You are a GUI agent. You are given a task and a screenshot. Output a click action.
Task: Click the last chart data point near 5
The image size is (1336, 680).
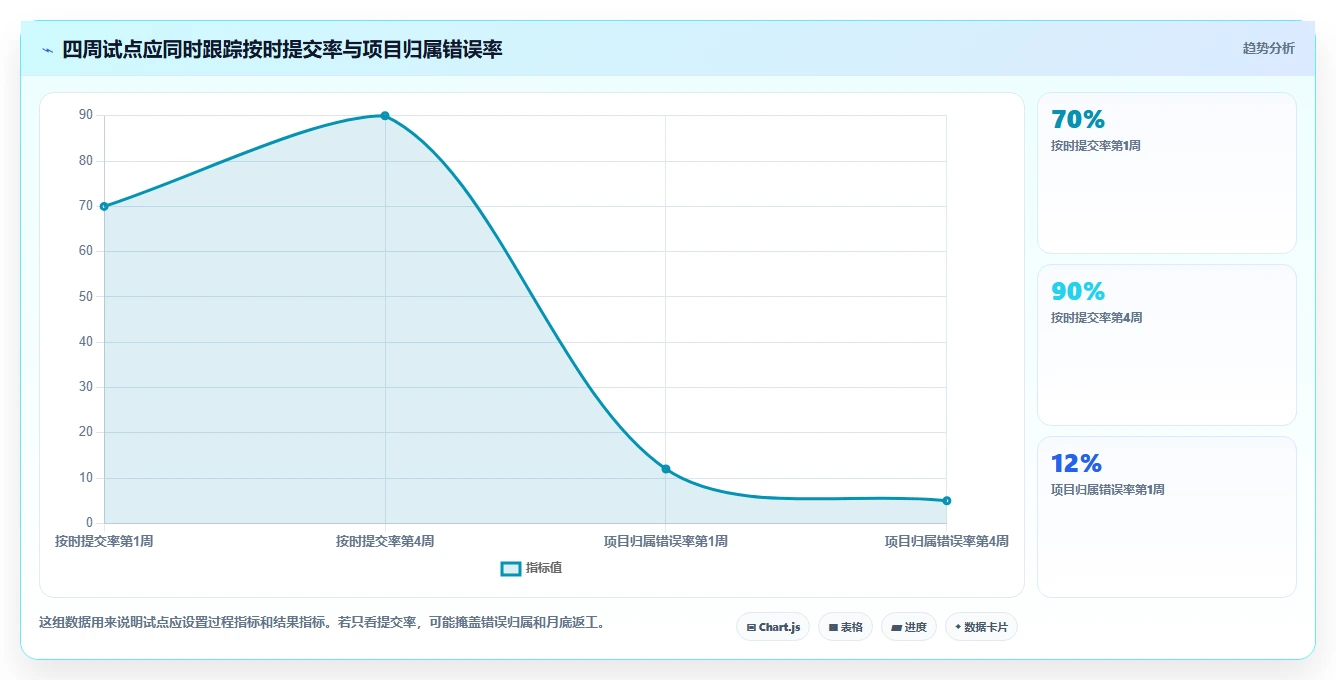tap(946, 500)
